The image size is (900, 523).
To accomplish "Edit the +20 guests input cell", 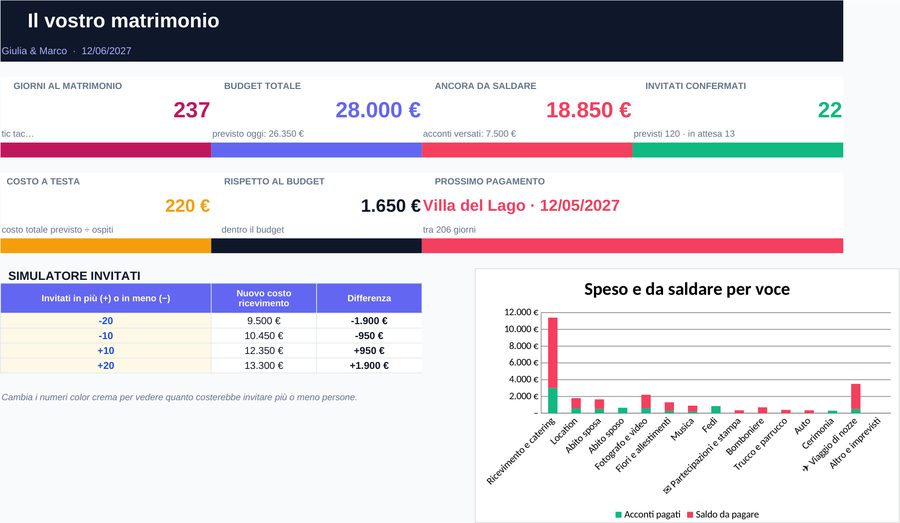I will [x=106, y=366].
